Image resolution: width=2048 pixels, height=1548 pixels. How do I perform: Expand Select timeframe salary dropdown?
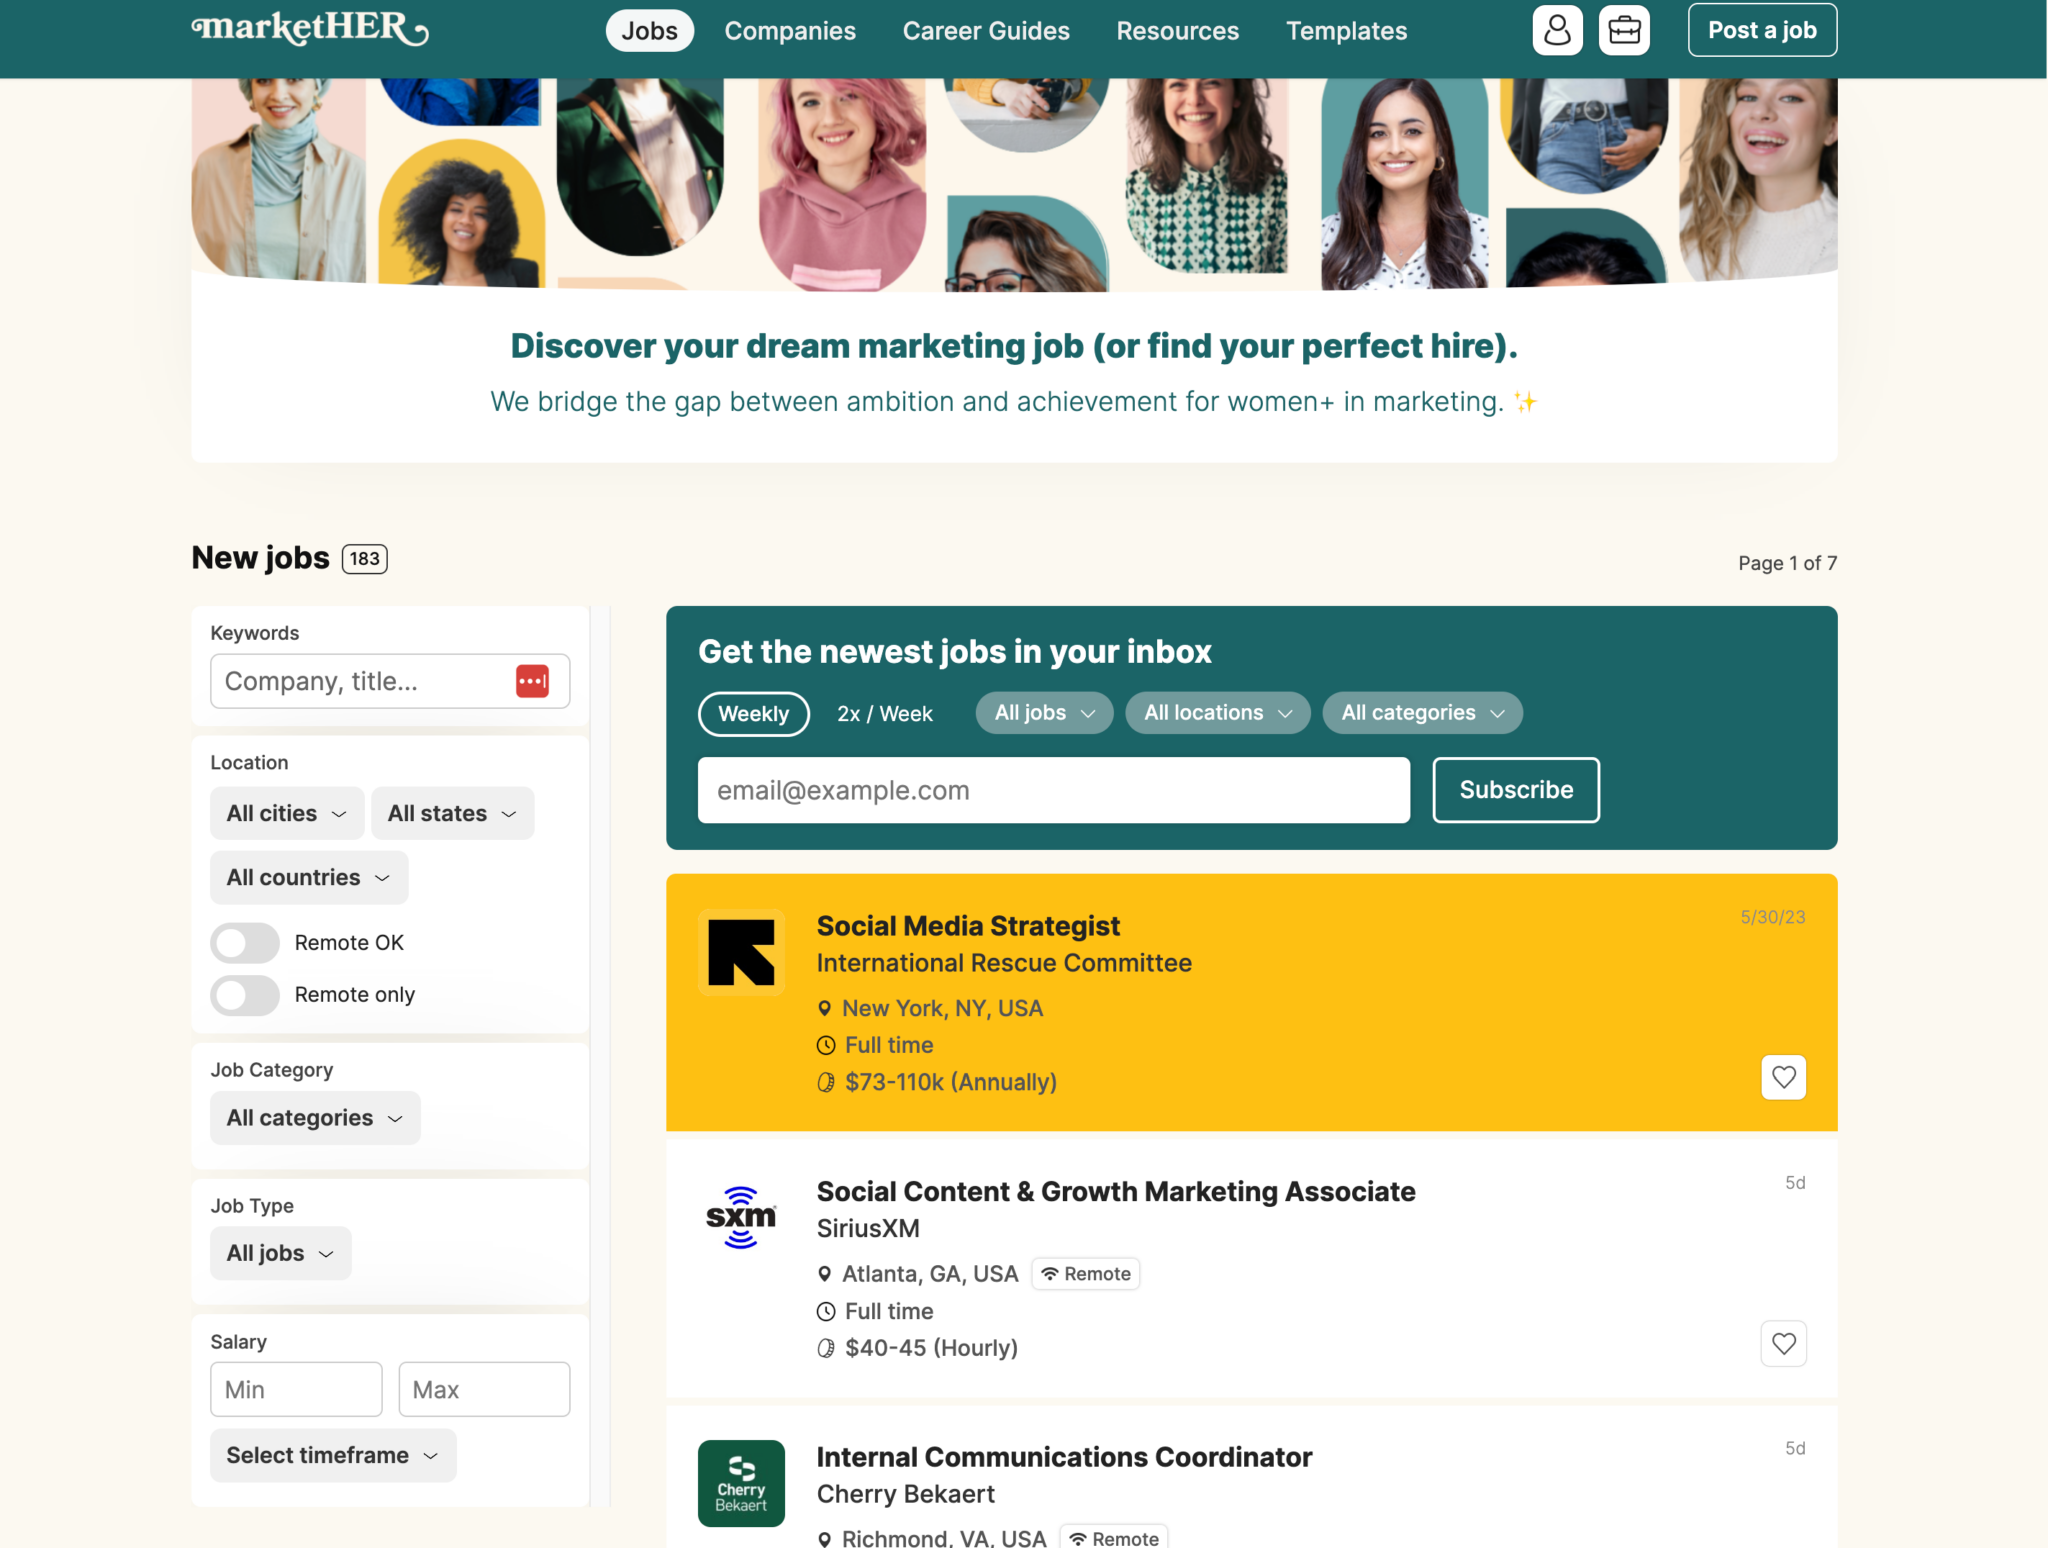tap(333, 1455)
